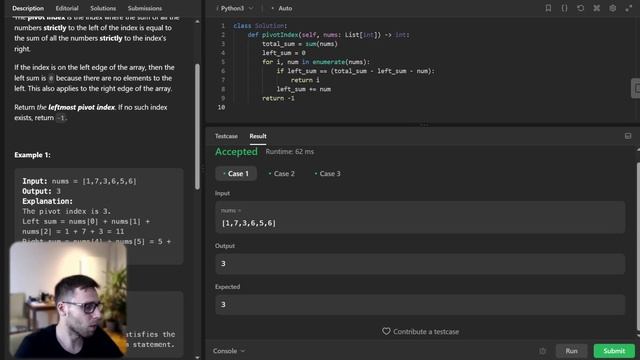View the Submissions tab
This screenshot has height=360, width=640.
tap(144, 8)
